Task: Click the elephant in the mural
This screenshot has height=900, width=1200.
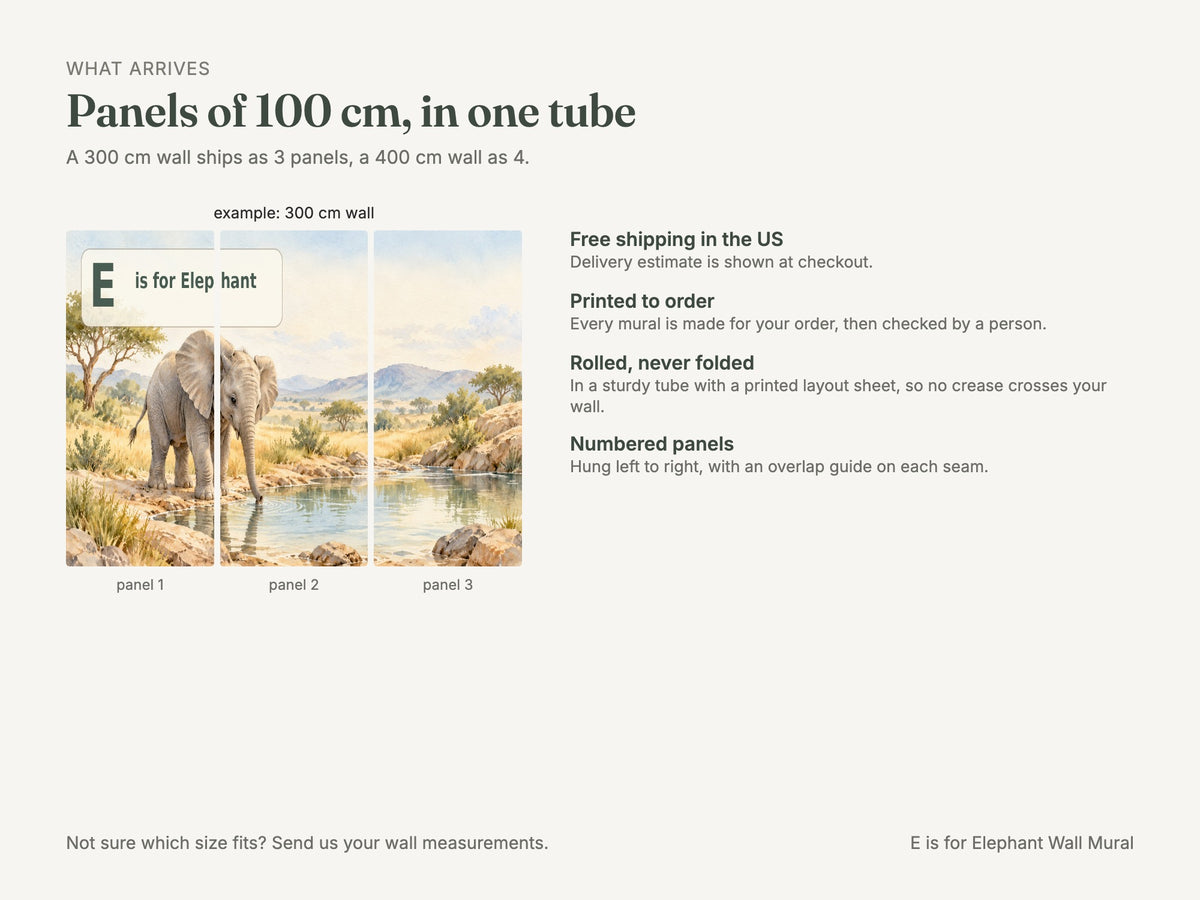Action: 205,413
